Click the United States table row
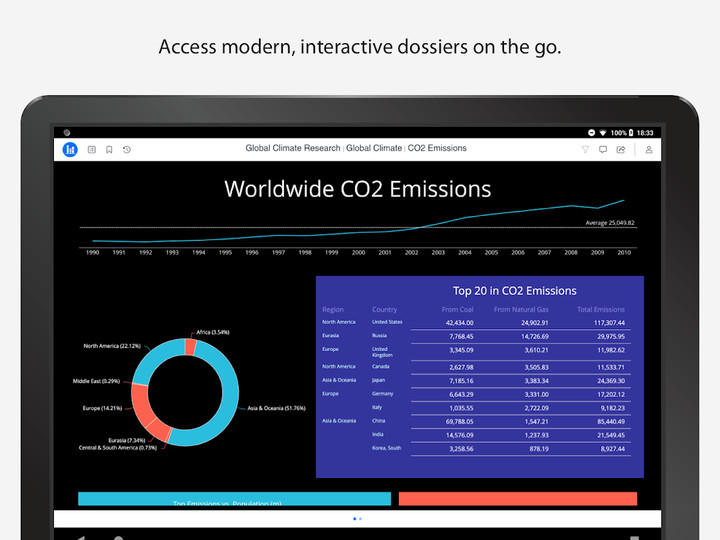 (480, 323)
